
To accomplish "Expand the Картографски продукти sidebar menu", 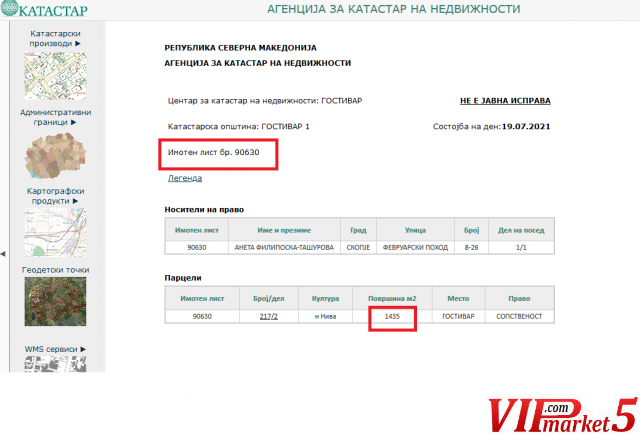I will pyautogui.click(x=55, y=196).
